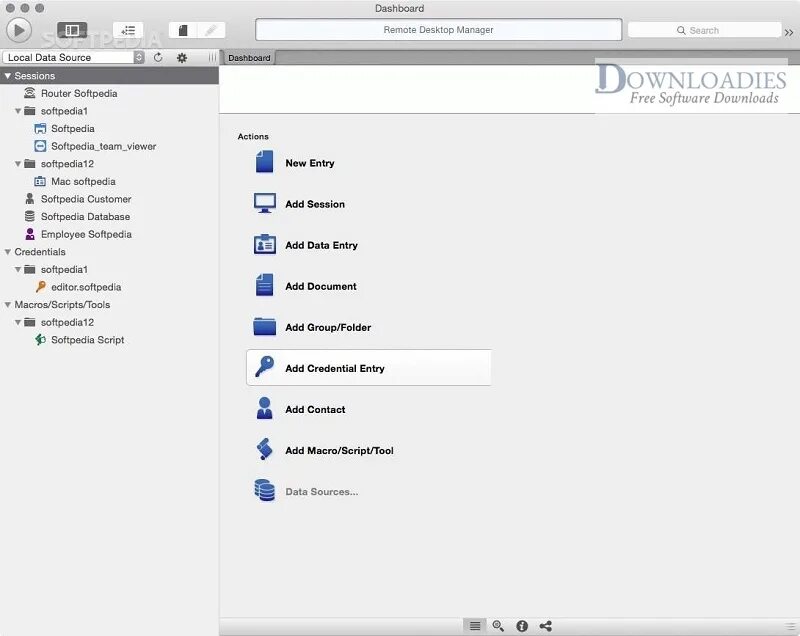Click Data Sources database stack icon
The width and height of the screenshot is (800, 636).
coord(264,490)
